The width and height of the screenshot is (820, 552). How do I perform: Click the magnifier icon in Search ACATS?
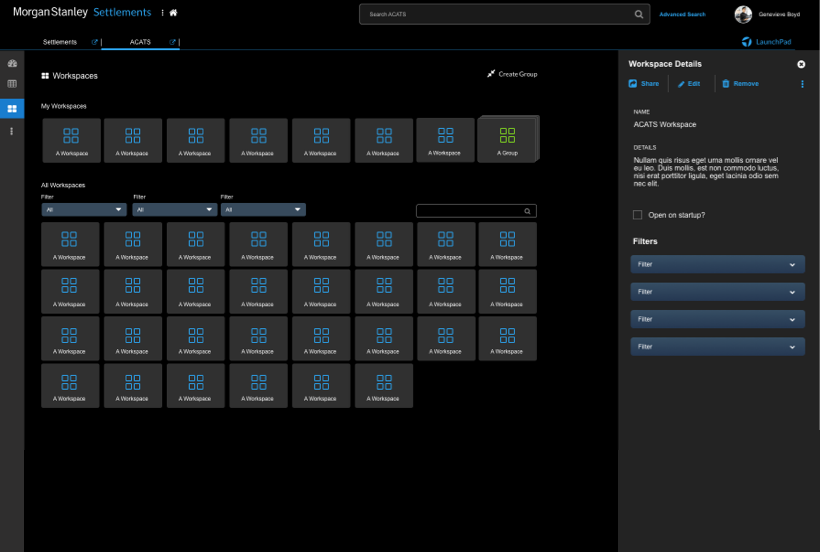coord(639,14)
